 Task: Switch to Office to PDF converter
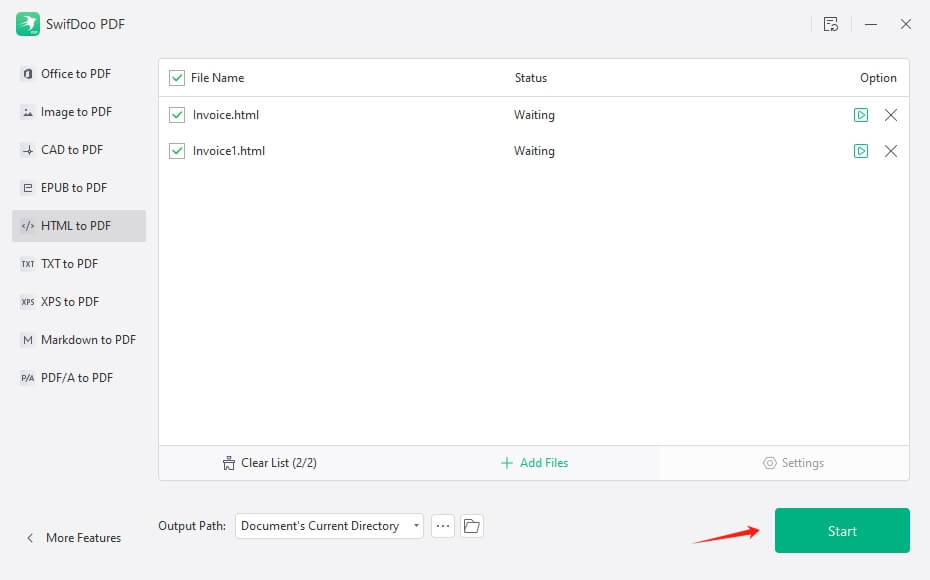point(79,74)
